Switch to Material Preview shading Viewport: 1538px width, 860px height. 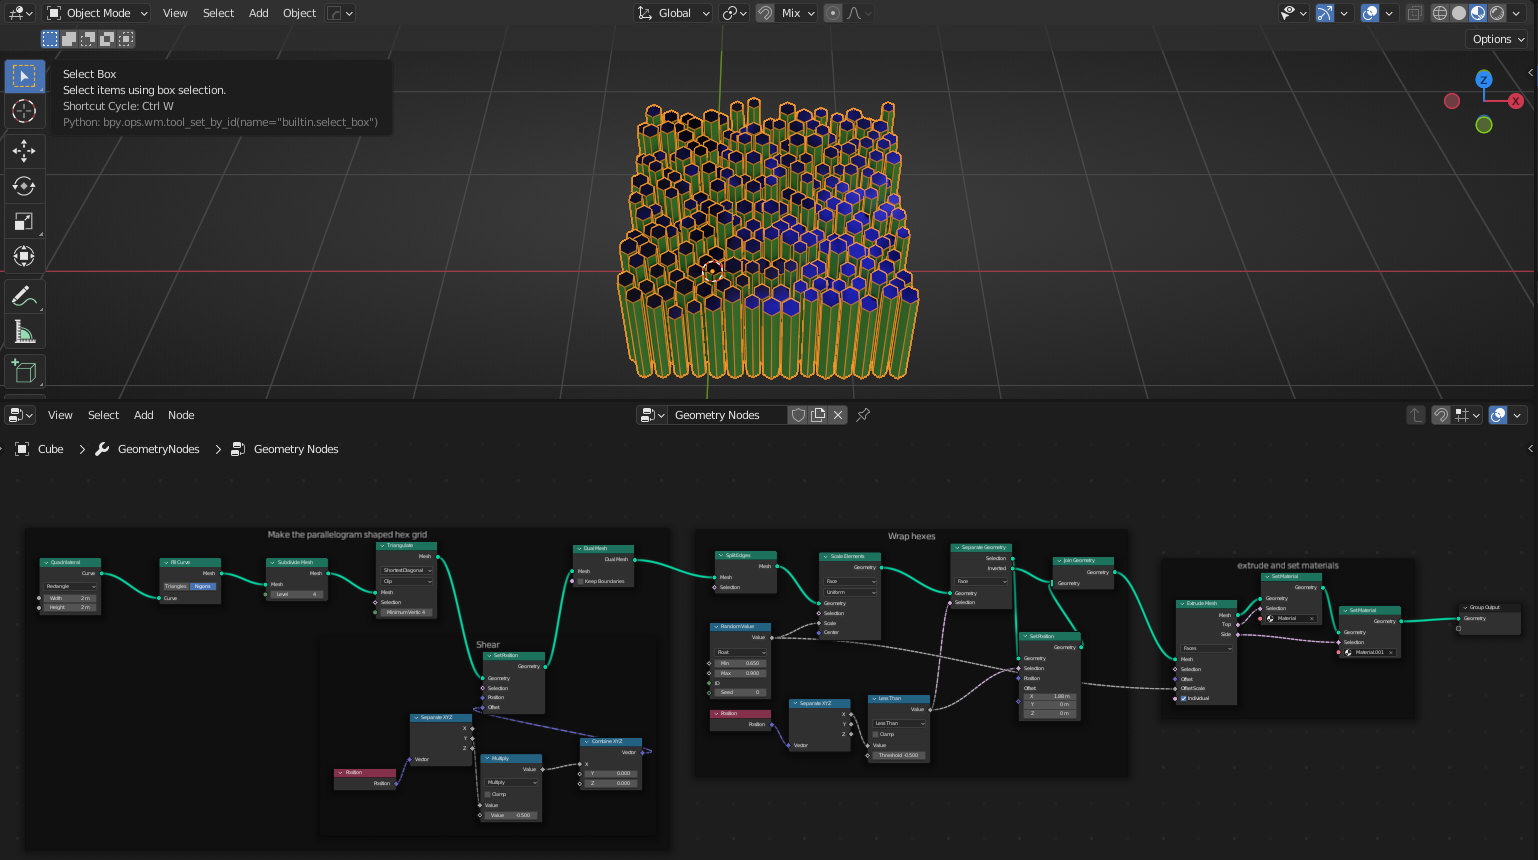click(1478, 13)
